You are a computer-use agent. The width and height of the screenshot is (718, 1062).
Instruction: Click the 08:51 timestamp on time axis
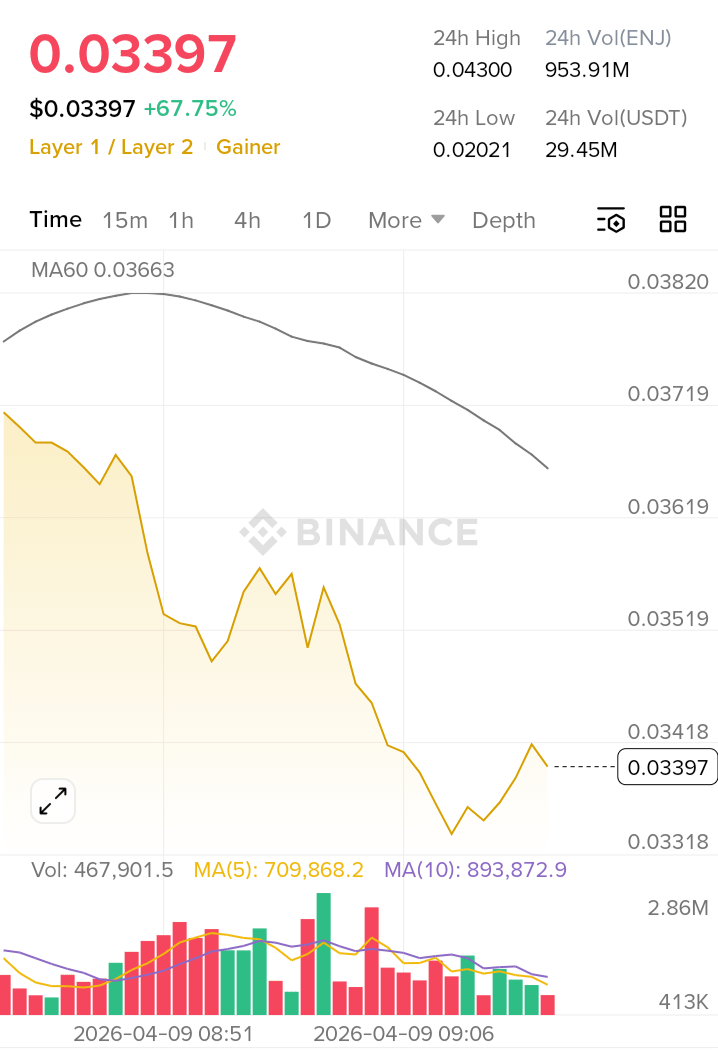tap(163, 1034)
